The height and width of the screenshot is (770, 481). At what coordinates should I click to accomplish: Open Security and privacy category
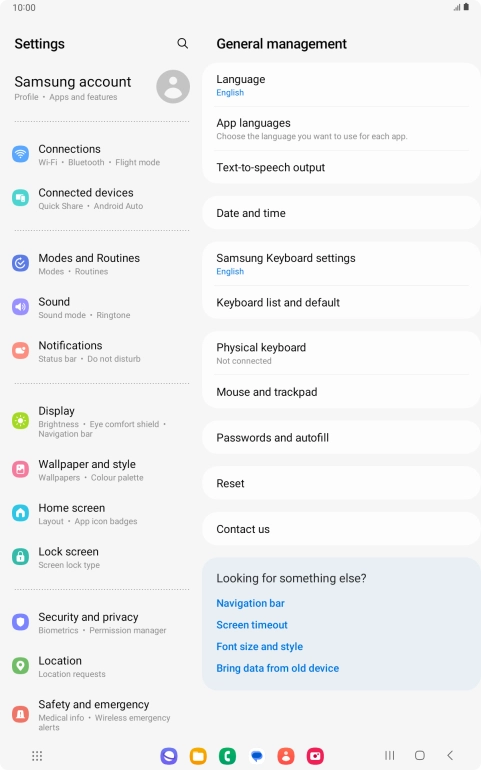(x=101, y=623)
